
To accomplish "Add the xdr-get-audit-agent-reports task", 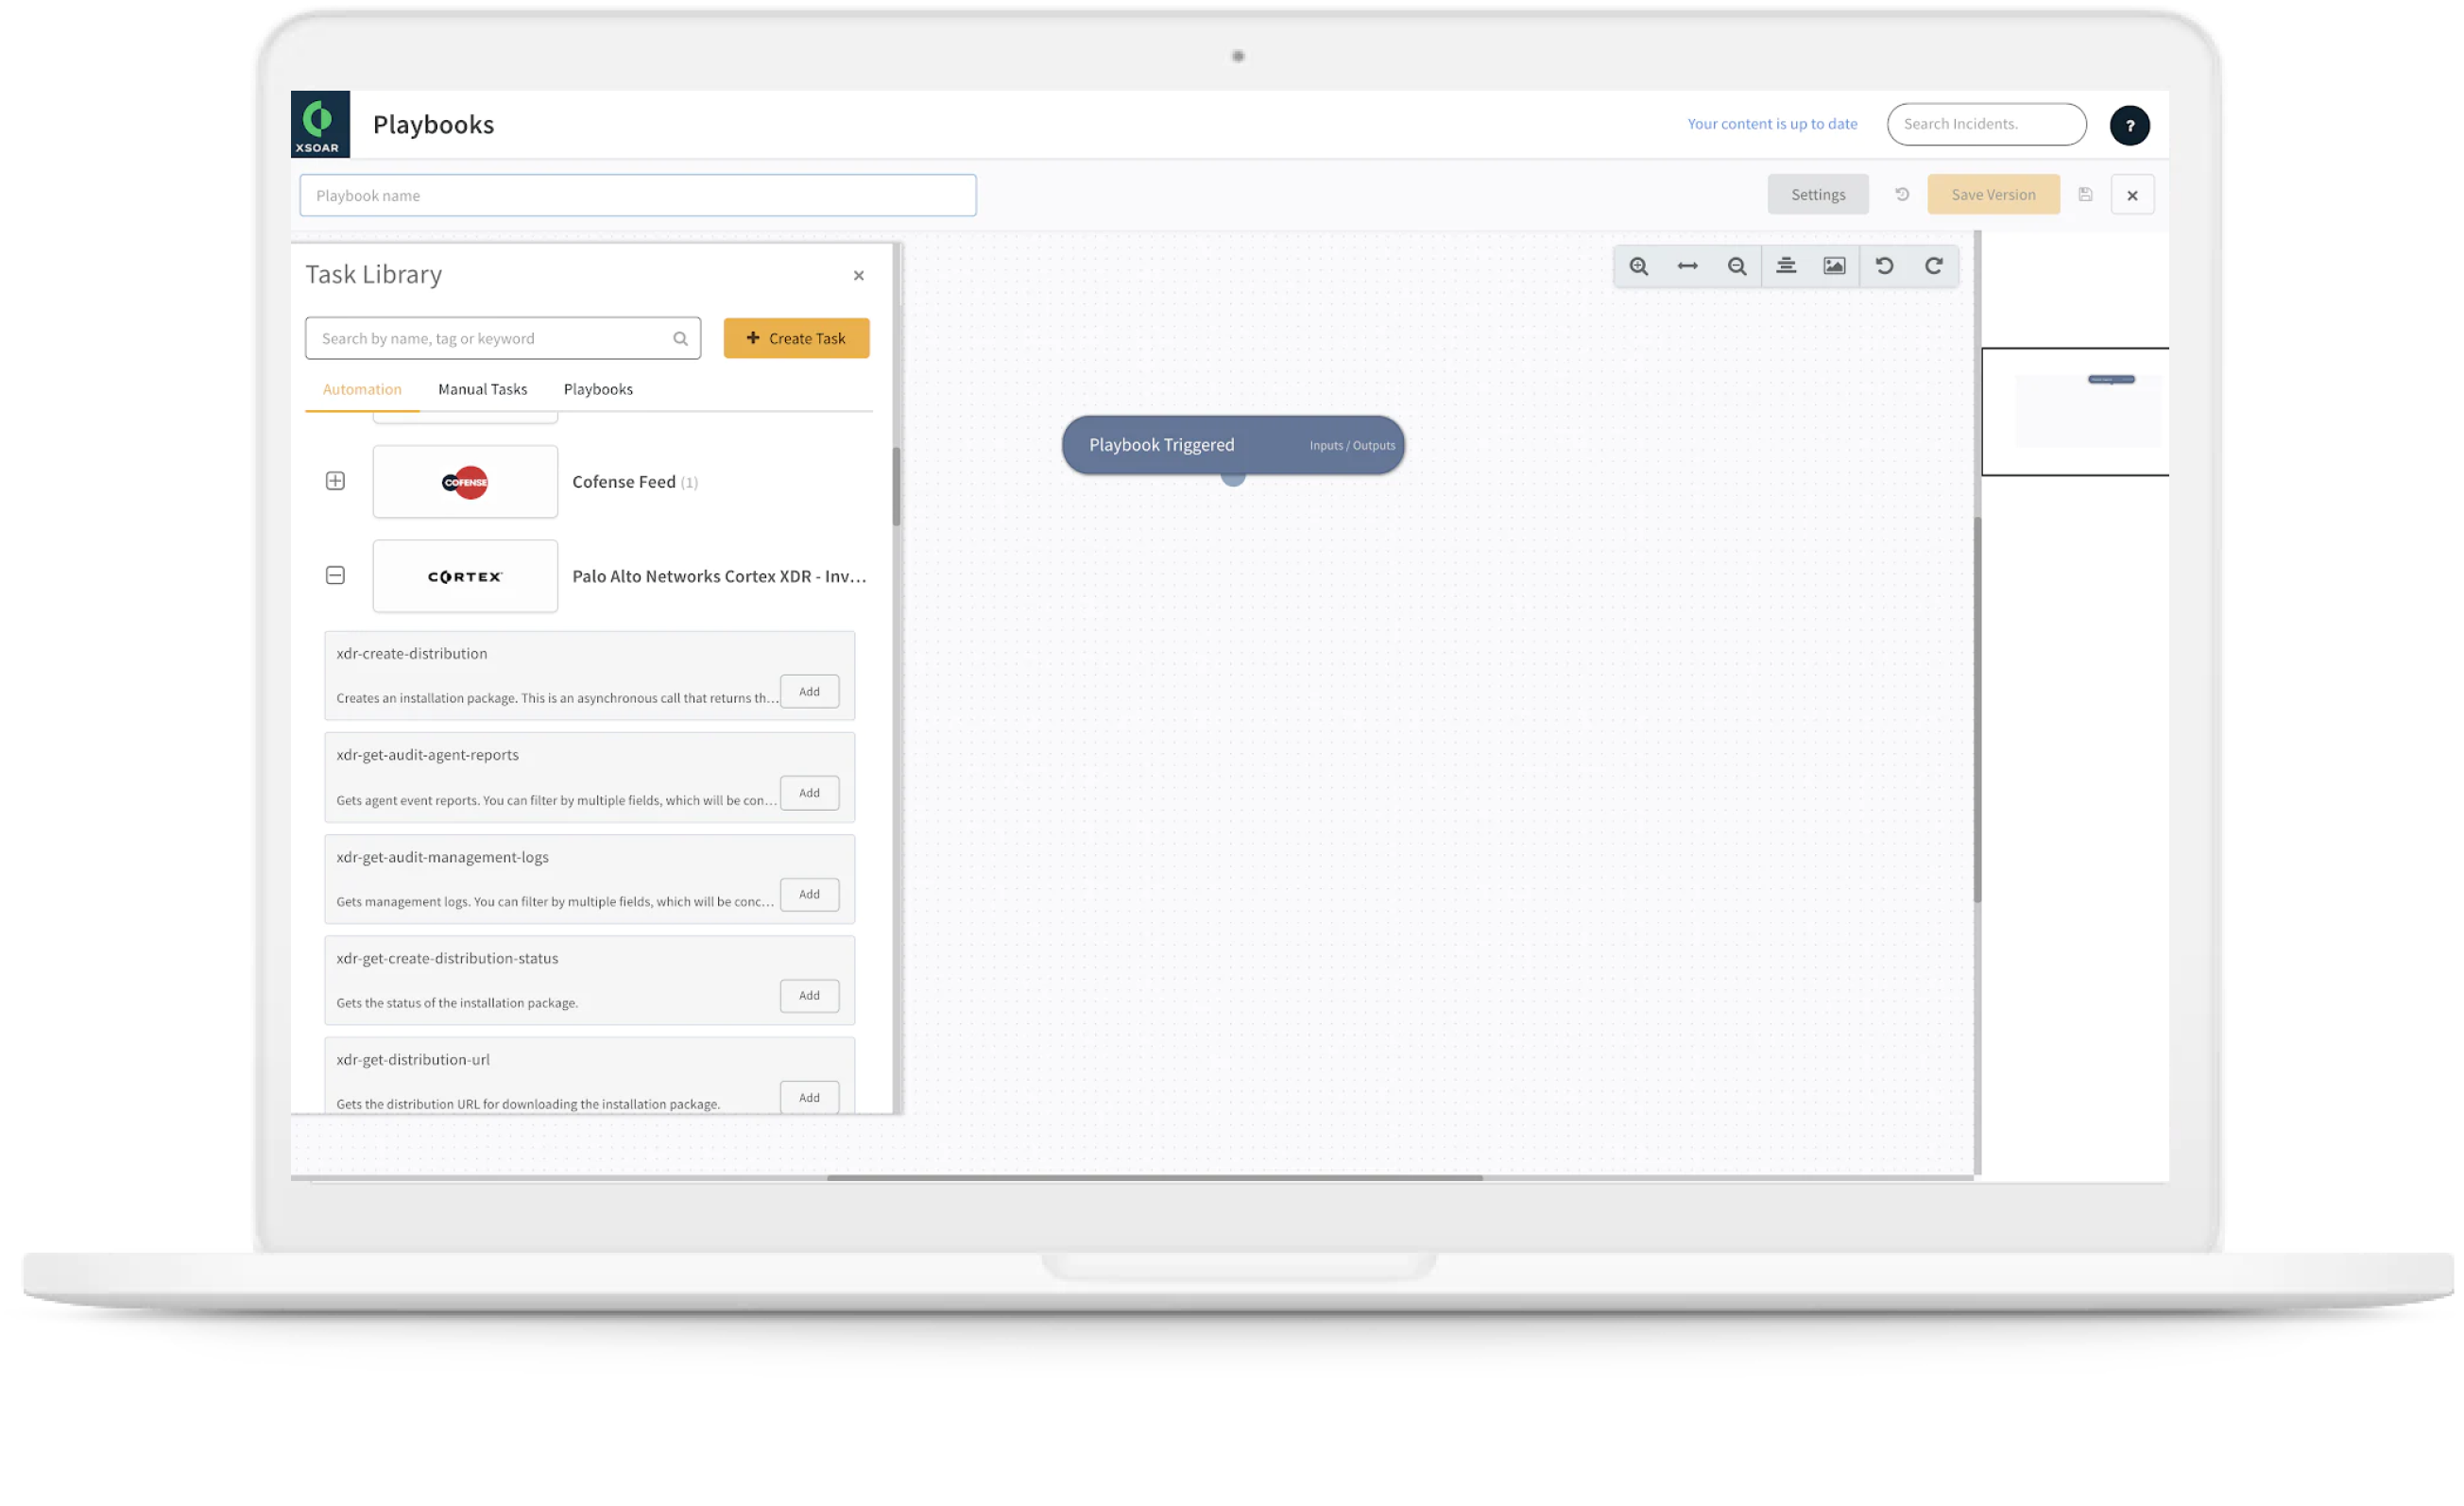I will click(809, 792).
